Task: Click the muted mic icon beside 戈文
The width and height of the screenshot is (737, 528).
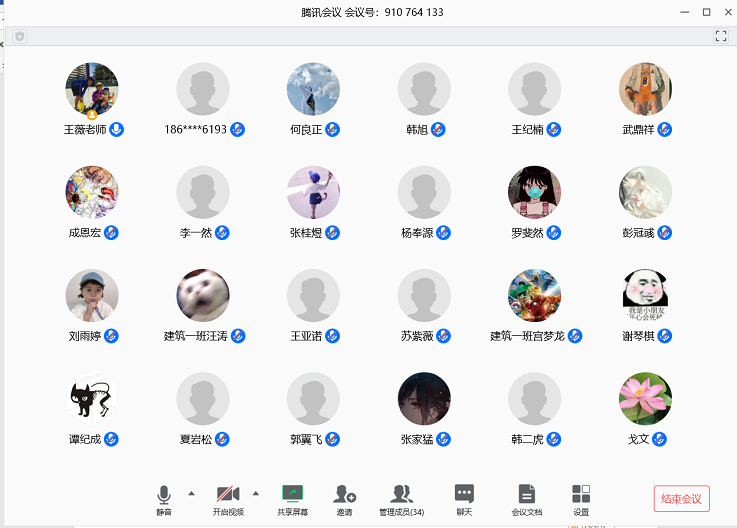Action: coord(660,439)
